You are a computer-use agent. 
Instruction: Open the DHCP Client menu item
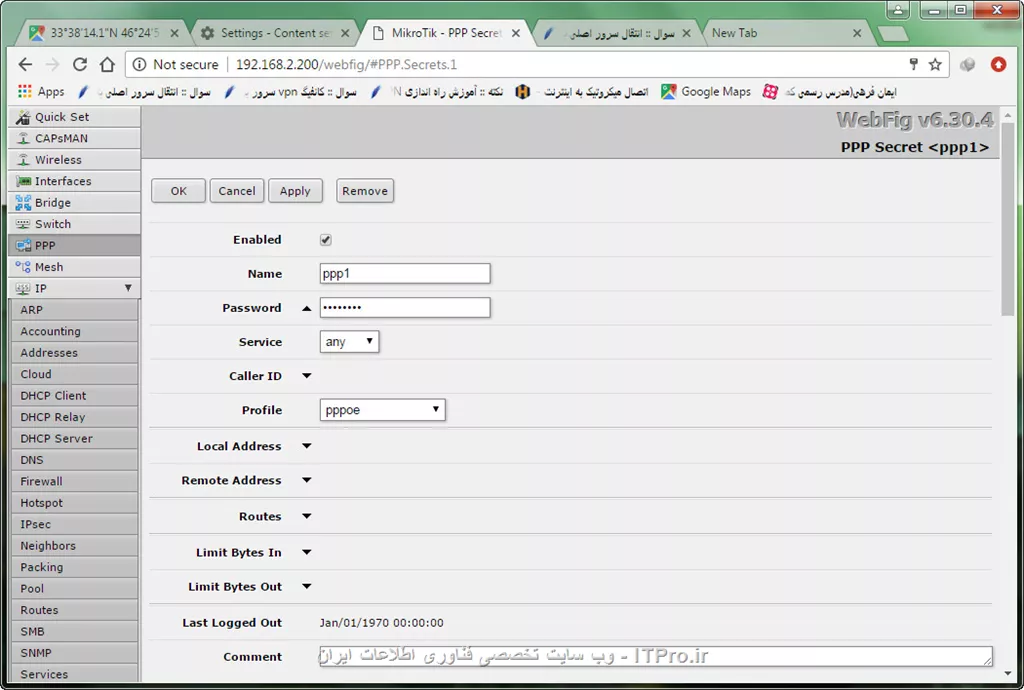74,396
